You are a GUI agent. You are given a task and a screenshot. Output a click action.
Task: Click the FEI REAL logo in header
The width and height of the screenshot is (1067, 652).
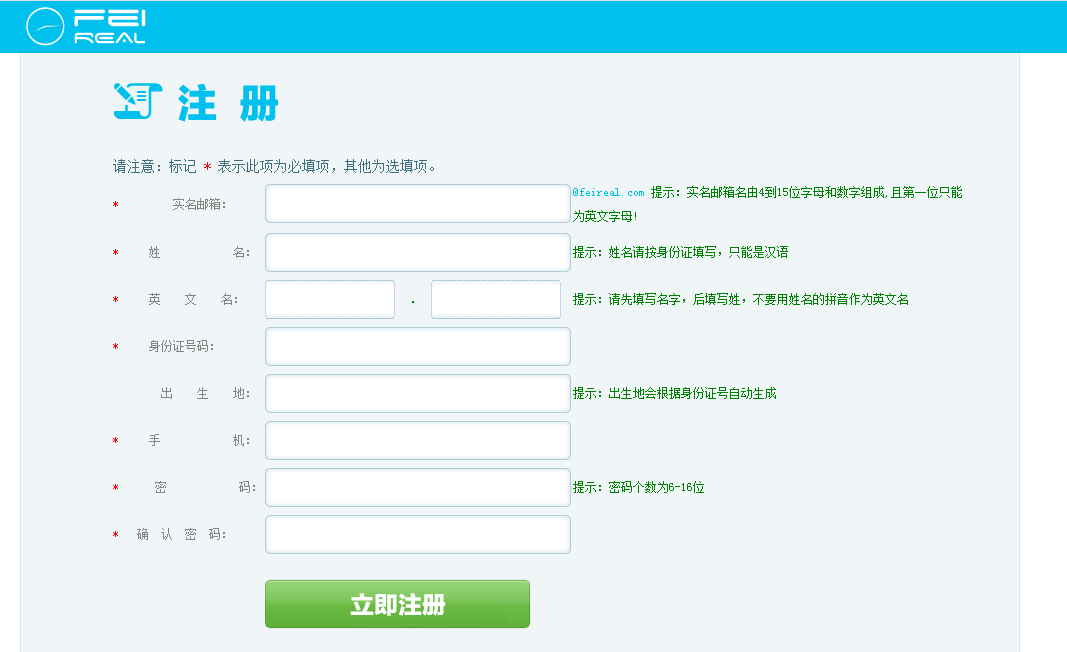86,27
